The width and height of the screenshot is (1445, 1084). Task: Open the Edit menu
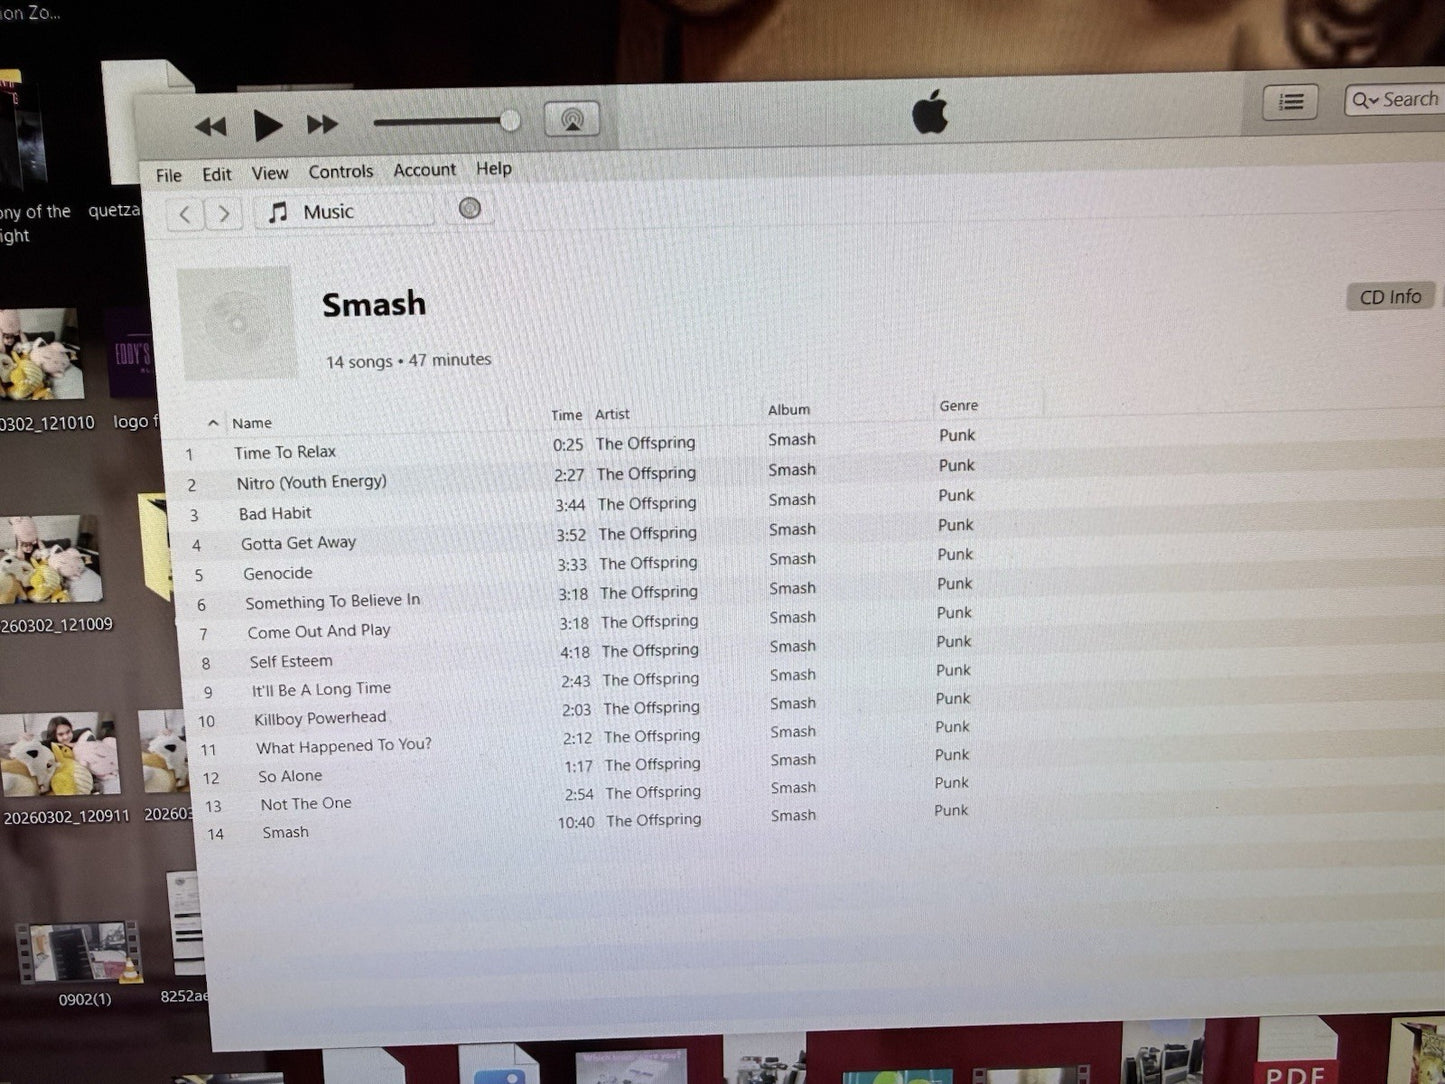pos(217,174)
